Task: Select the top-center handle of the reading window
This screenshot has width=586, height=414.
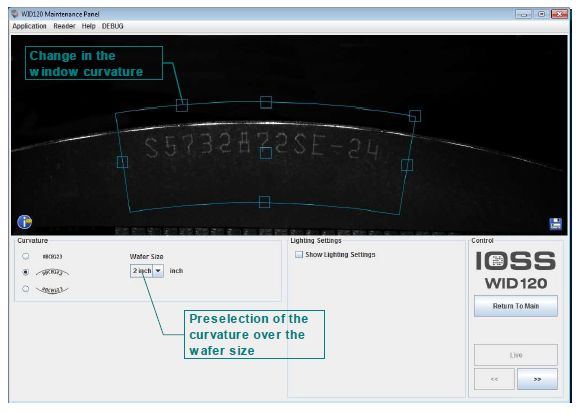Action: coord(266,102)
